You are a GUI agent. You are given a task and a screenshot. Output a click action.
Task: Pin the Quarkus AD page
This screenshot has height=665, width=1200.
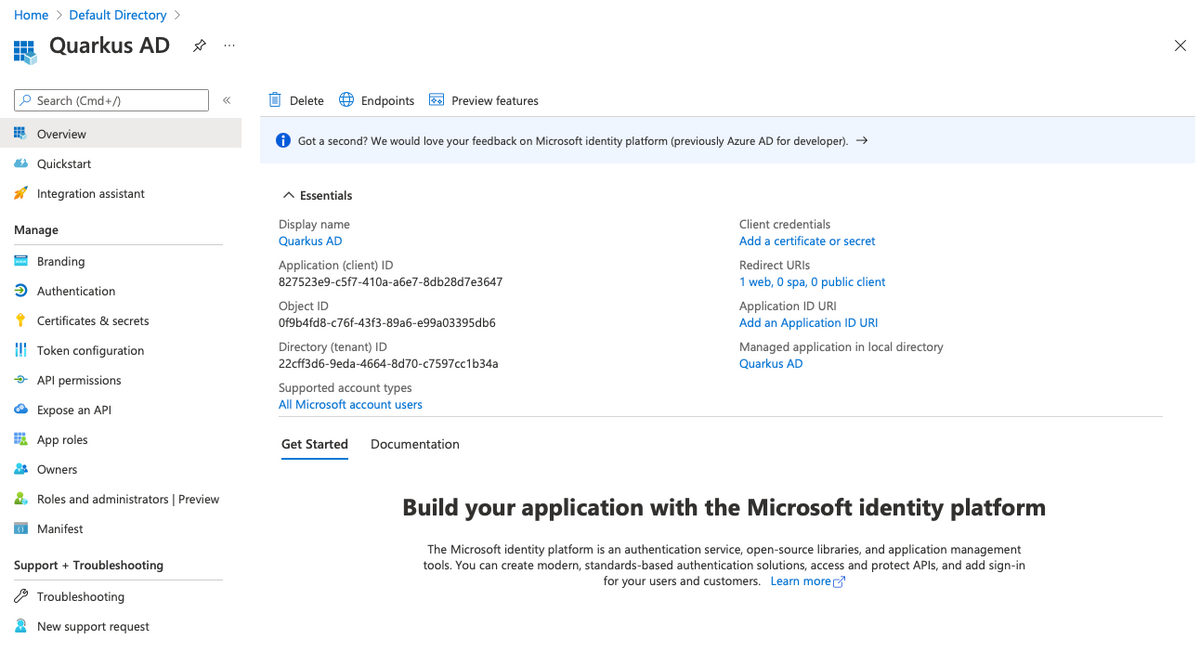click(x=199, y=46)
